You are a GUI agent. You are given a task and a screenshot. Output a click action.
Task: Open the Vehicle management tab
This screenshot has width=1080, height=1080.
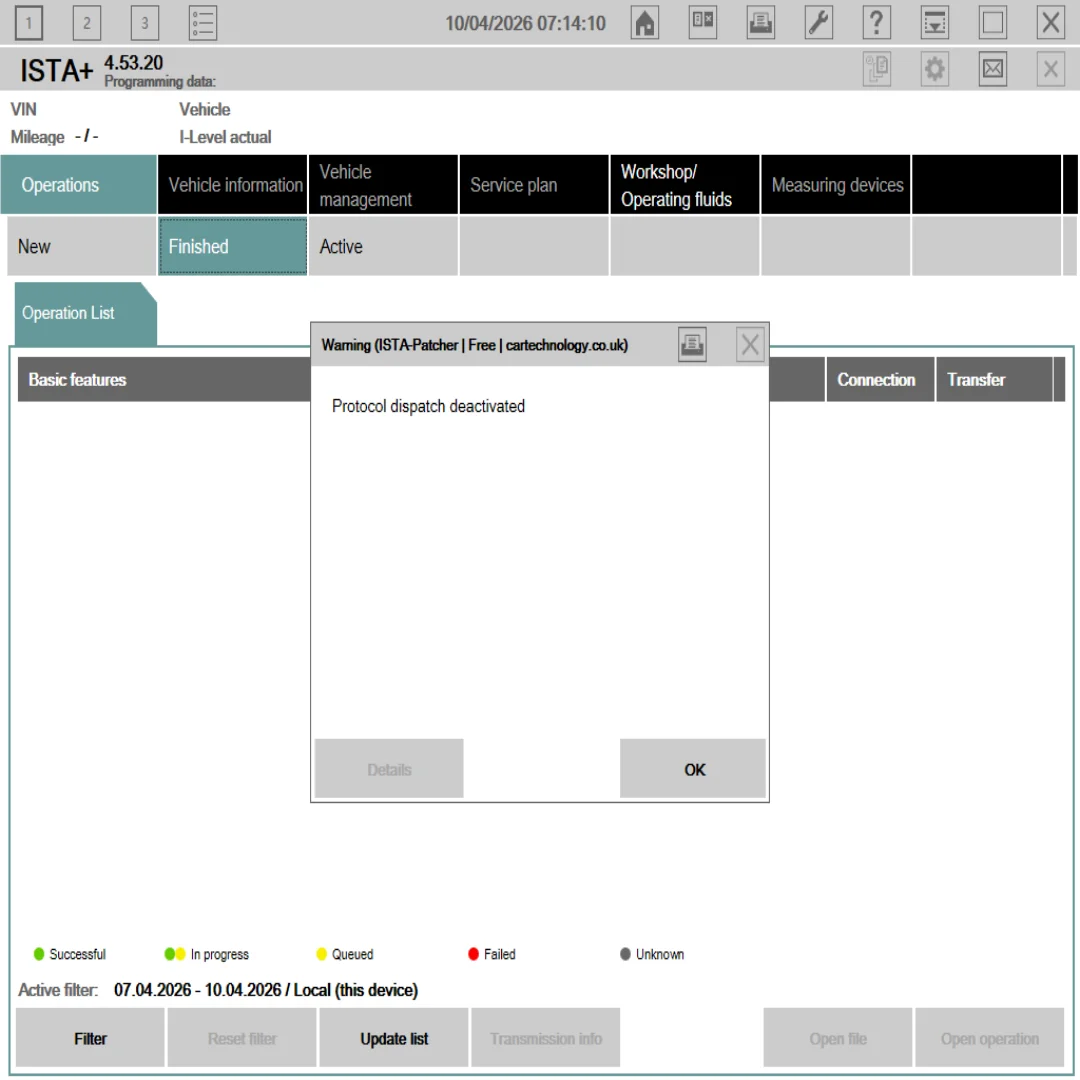click(x=384, y=185)
